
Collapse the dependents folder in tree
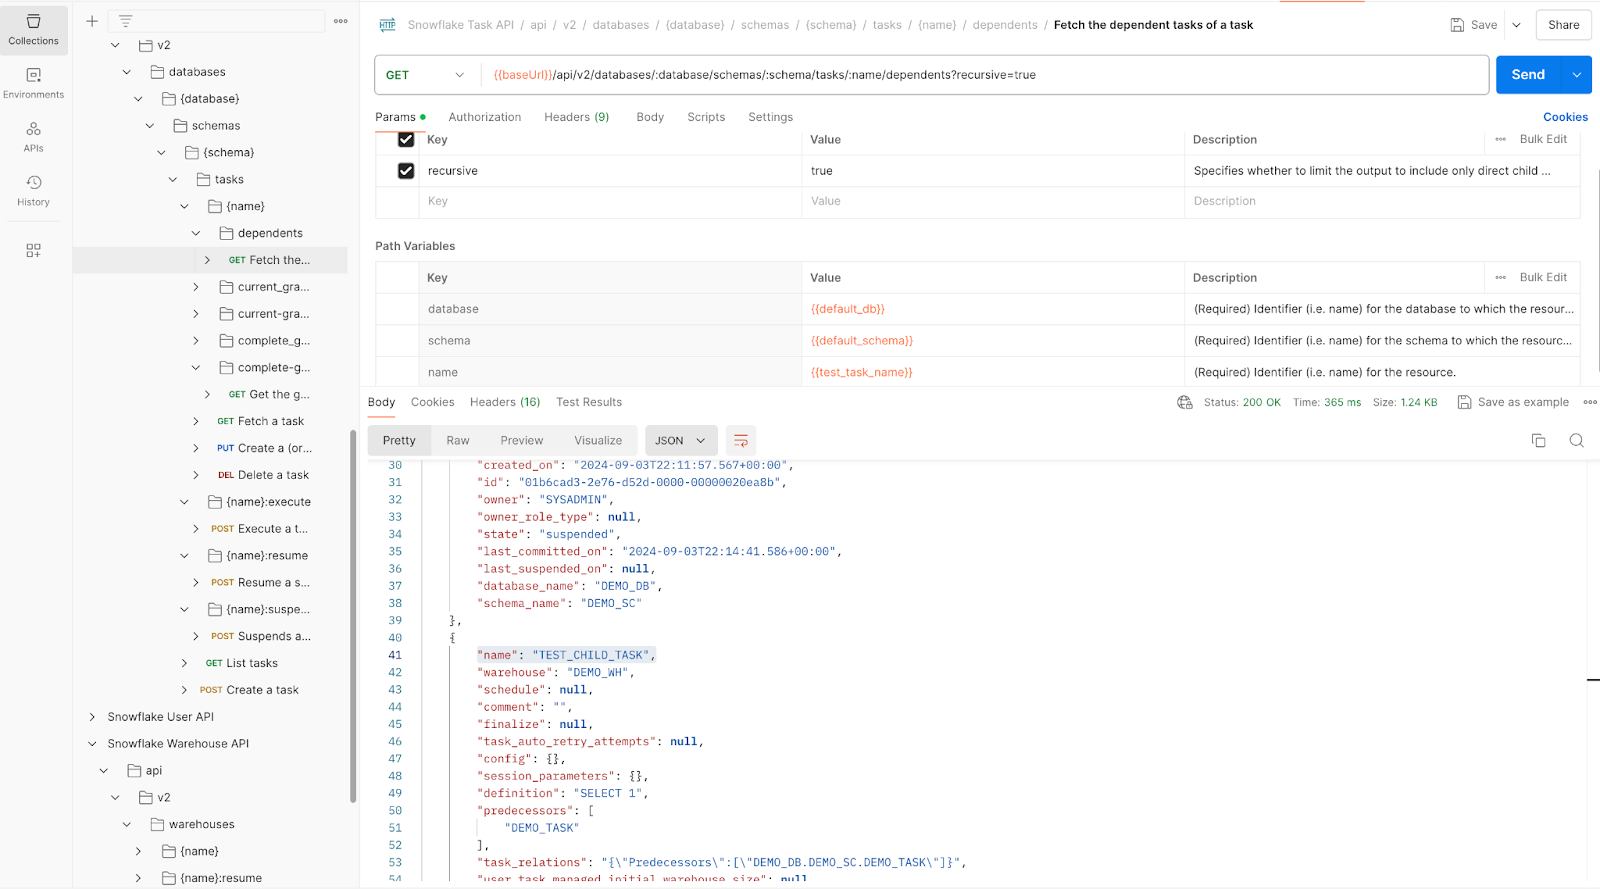tap(196, 233)
